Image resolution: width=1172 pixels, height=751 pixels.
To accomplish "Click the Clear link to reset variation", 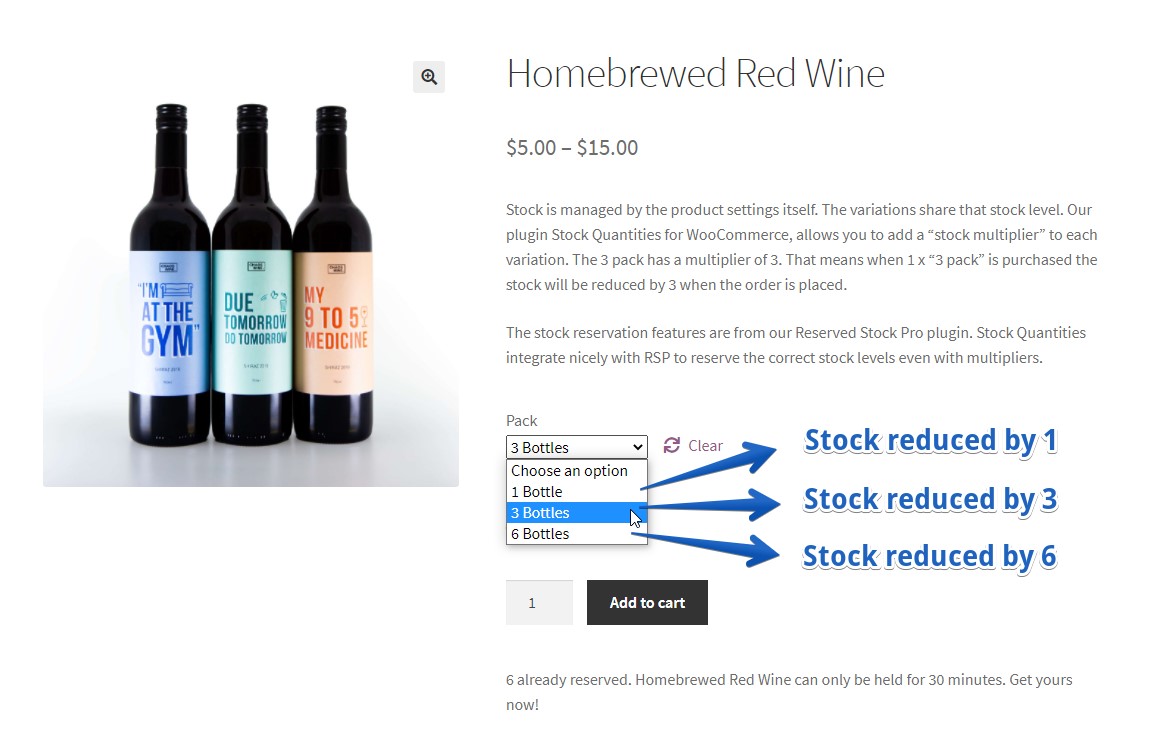I will 705,446.
